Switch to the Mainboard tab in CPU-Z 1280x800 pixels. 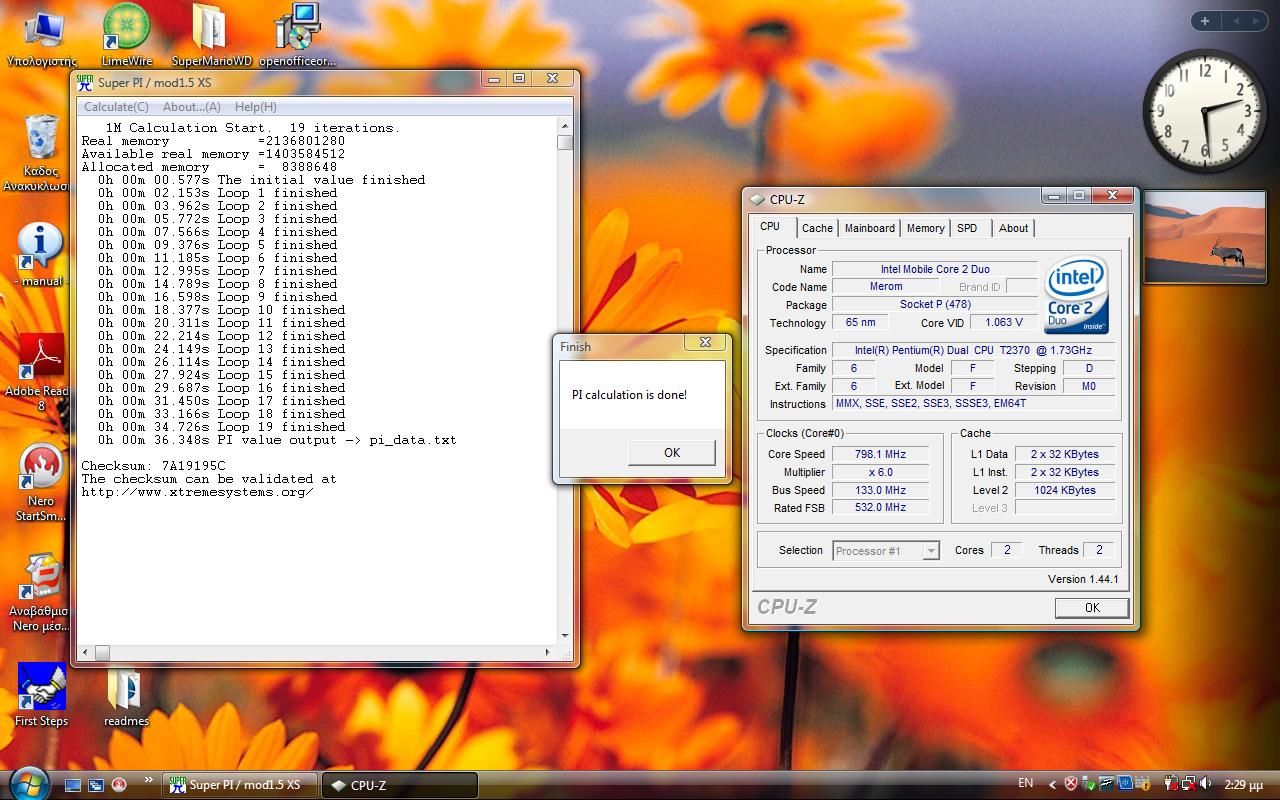tap(870, 228)
